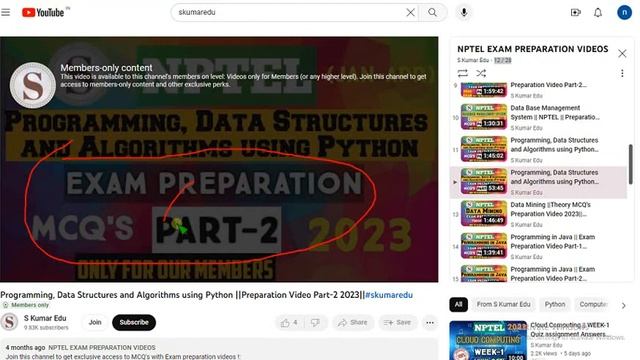Click the magnifying glass search button
The height and width of the screenshot is (360, 640).
point(433,13)
